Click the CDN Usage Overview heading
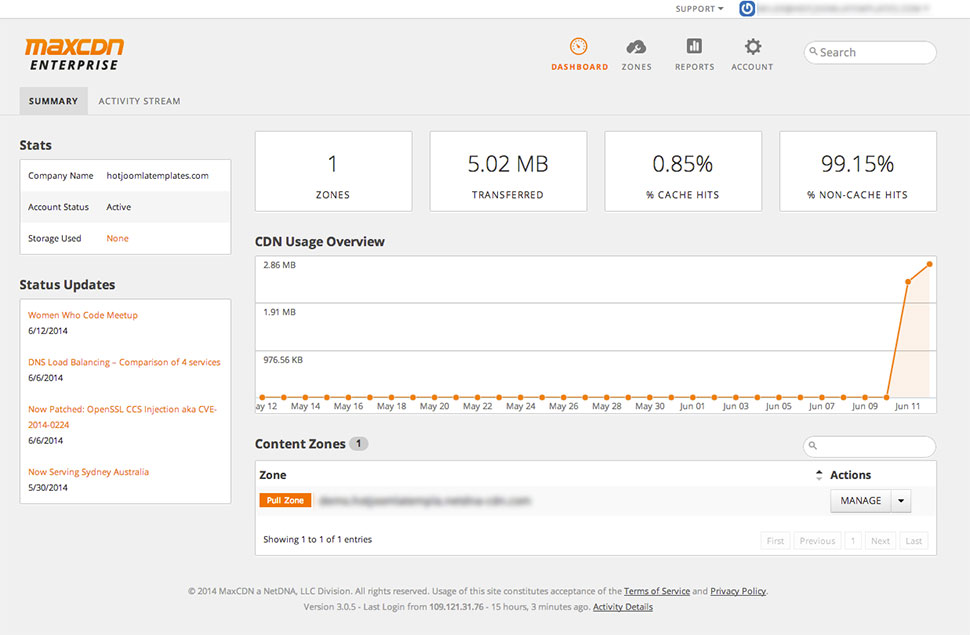The height and width of the screenshot is (635, 970). coord(320,242)
